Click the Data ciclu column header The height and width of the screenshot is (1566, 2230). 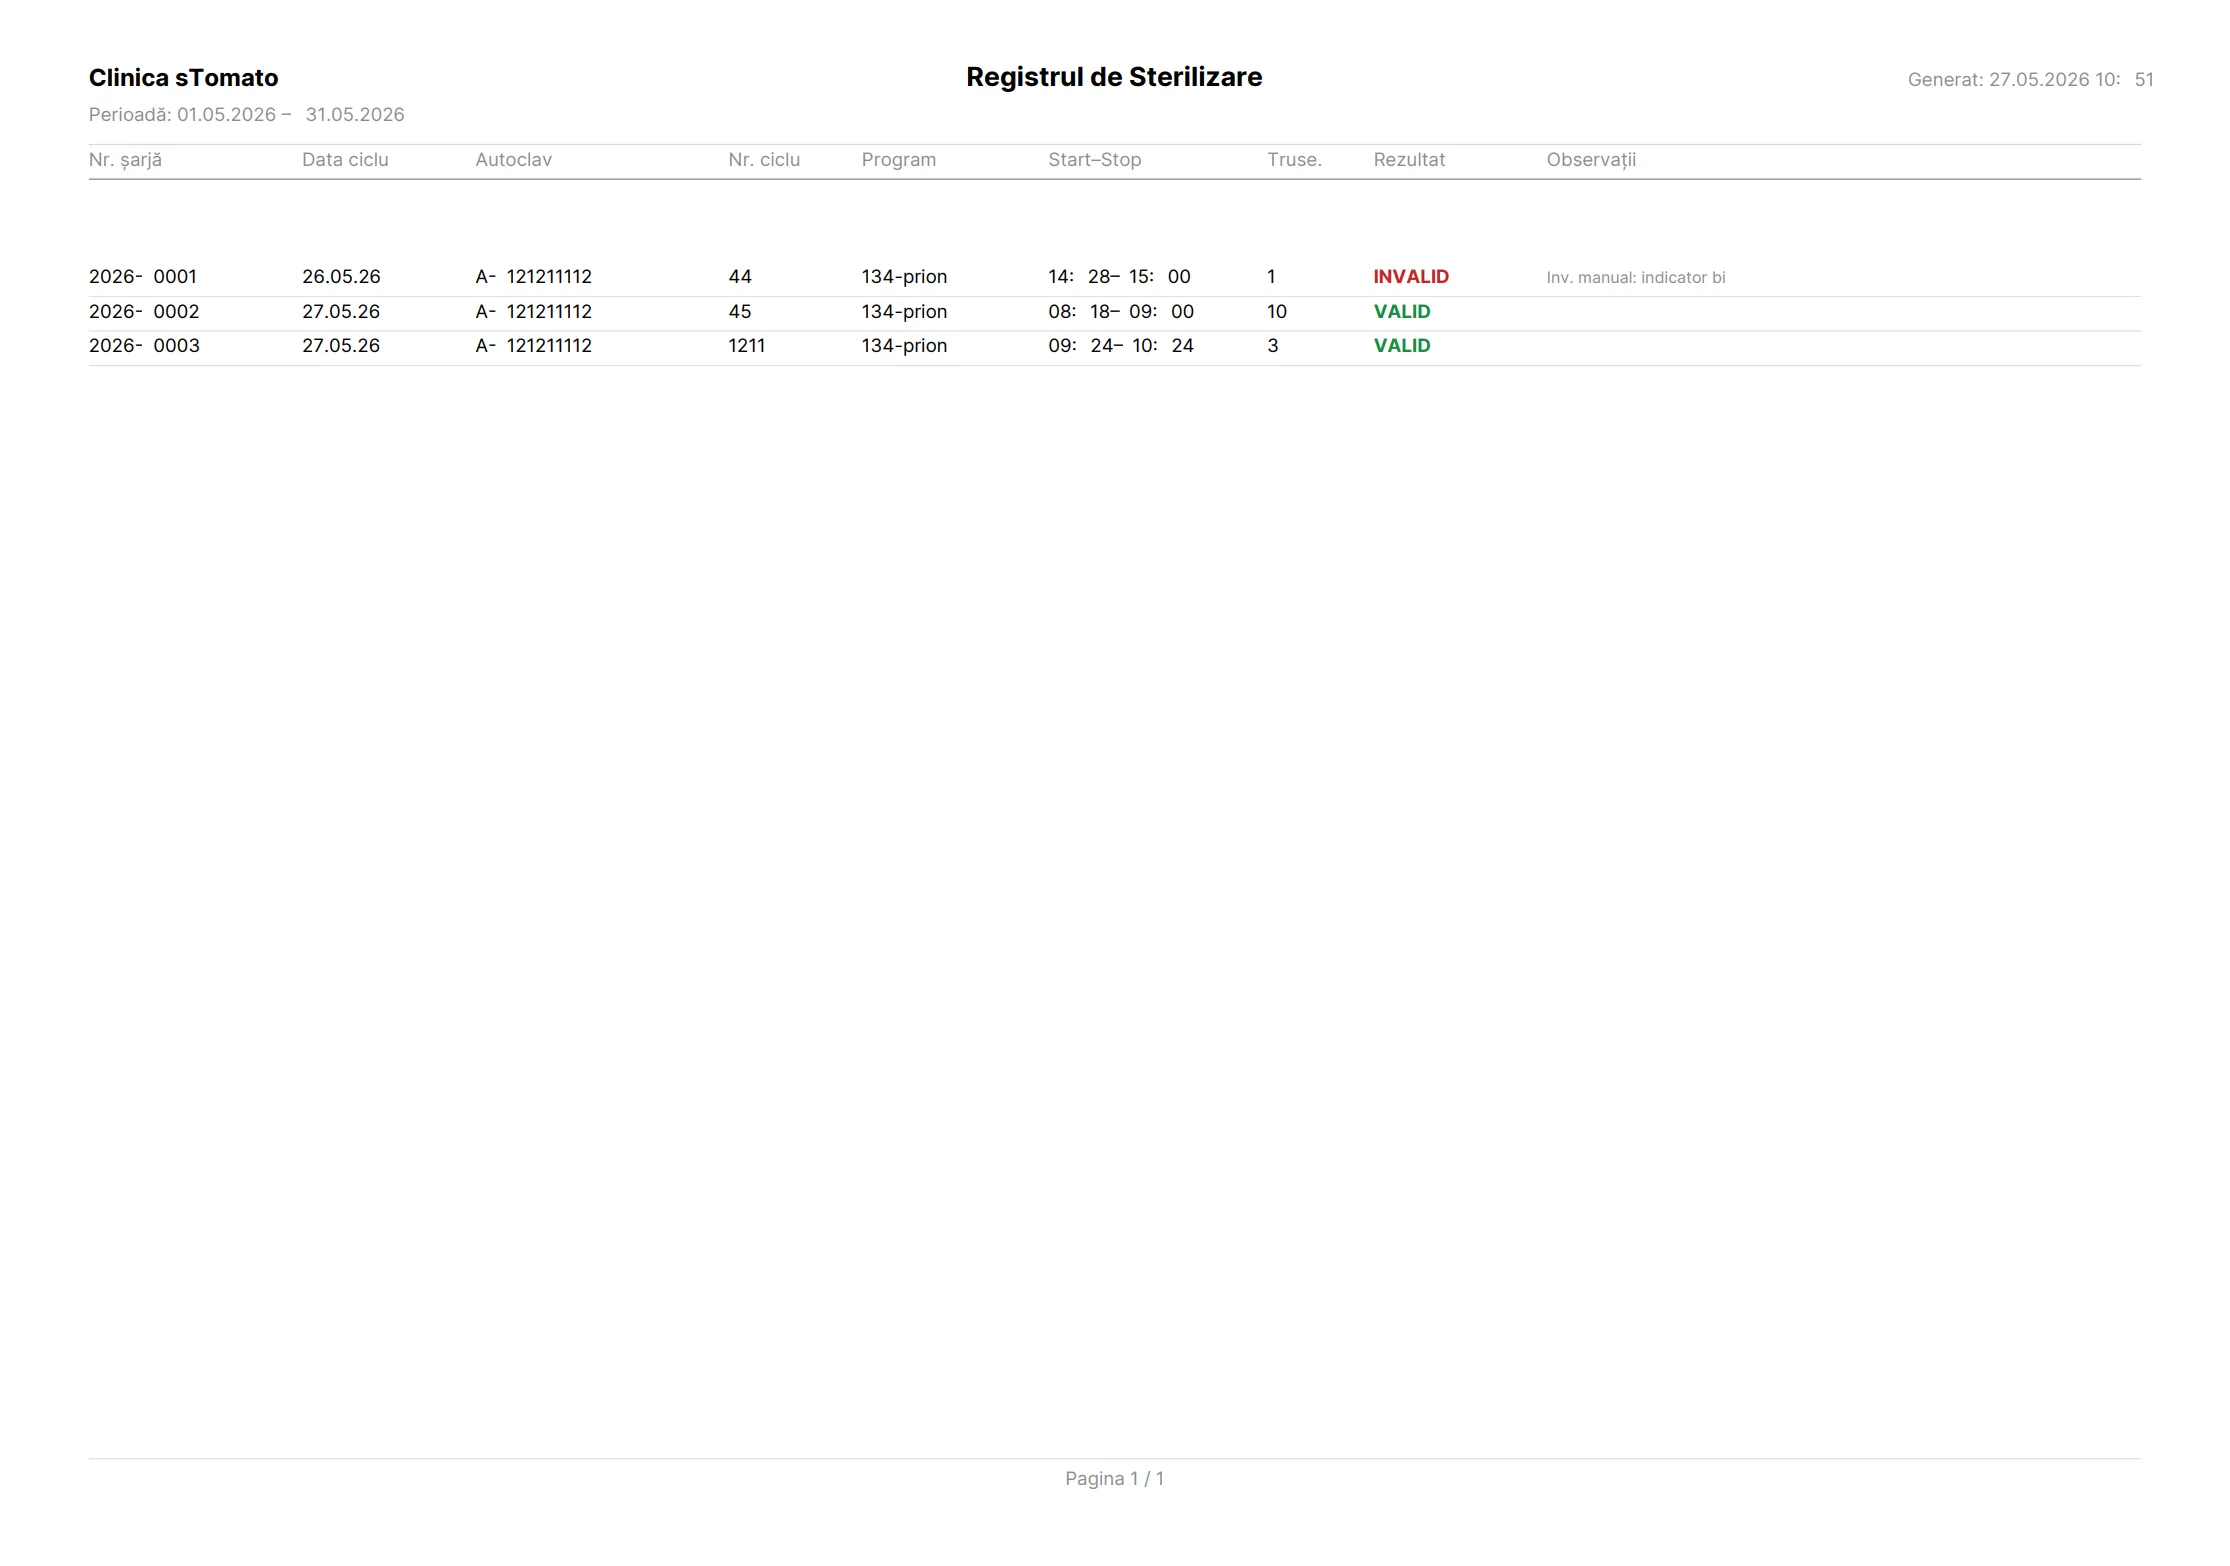coord(345,160)
